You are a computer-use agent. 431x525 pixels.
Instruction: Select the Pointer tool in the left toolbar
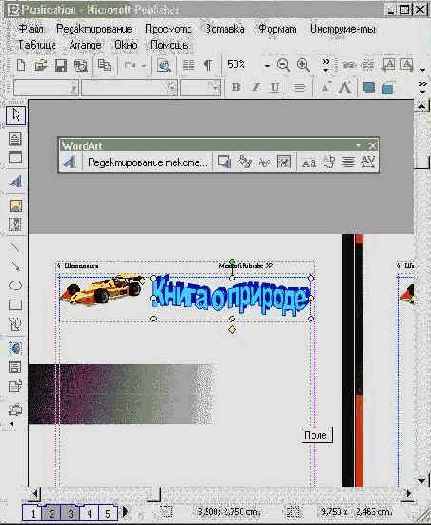click(x=16, y=116)
